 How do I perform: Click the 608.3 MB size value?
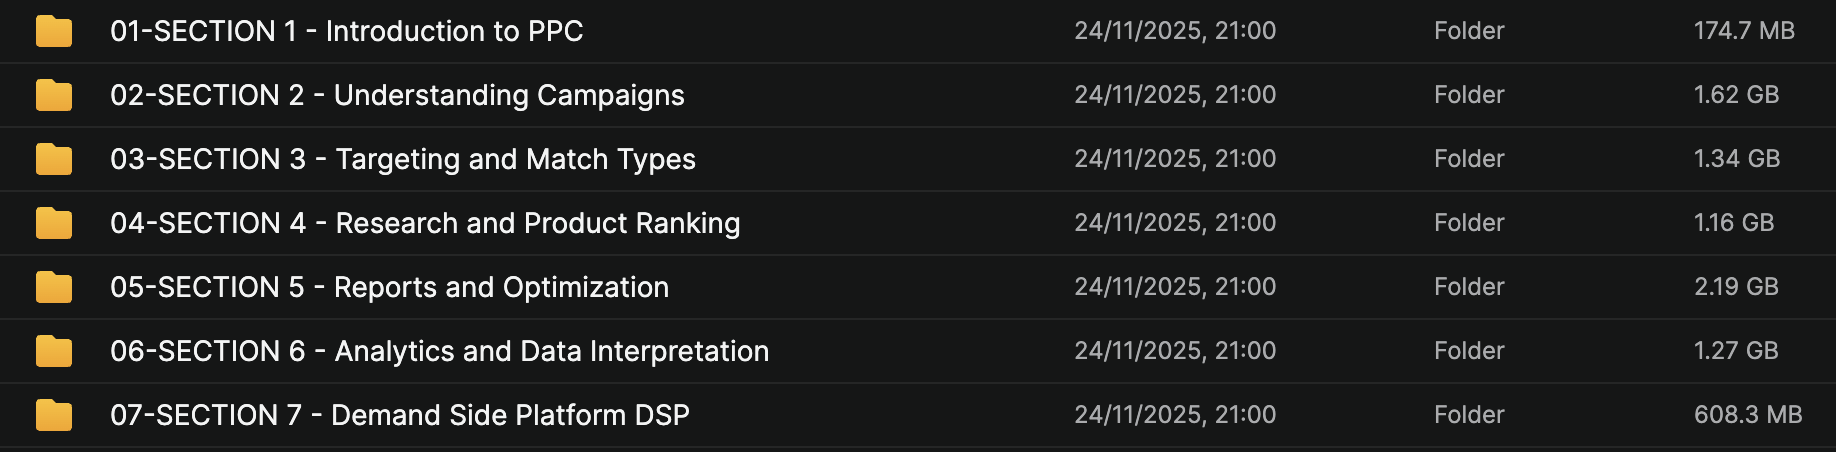(x=1747, y=415)
